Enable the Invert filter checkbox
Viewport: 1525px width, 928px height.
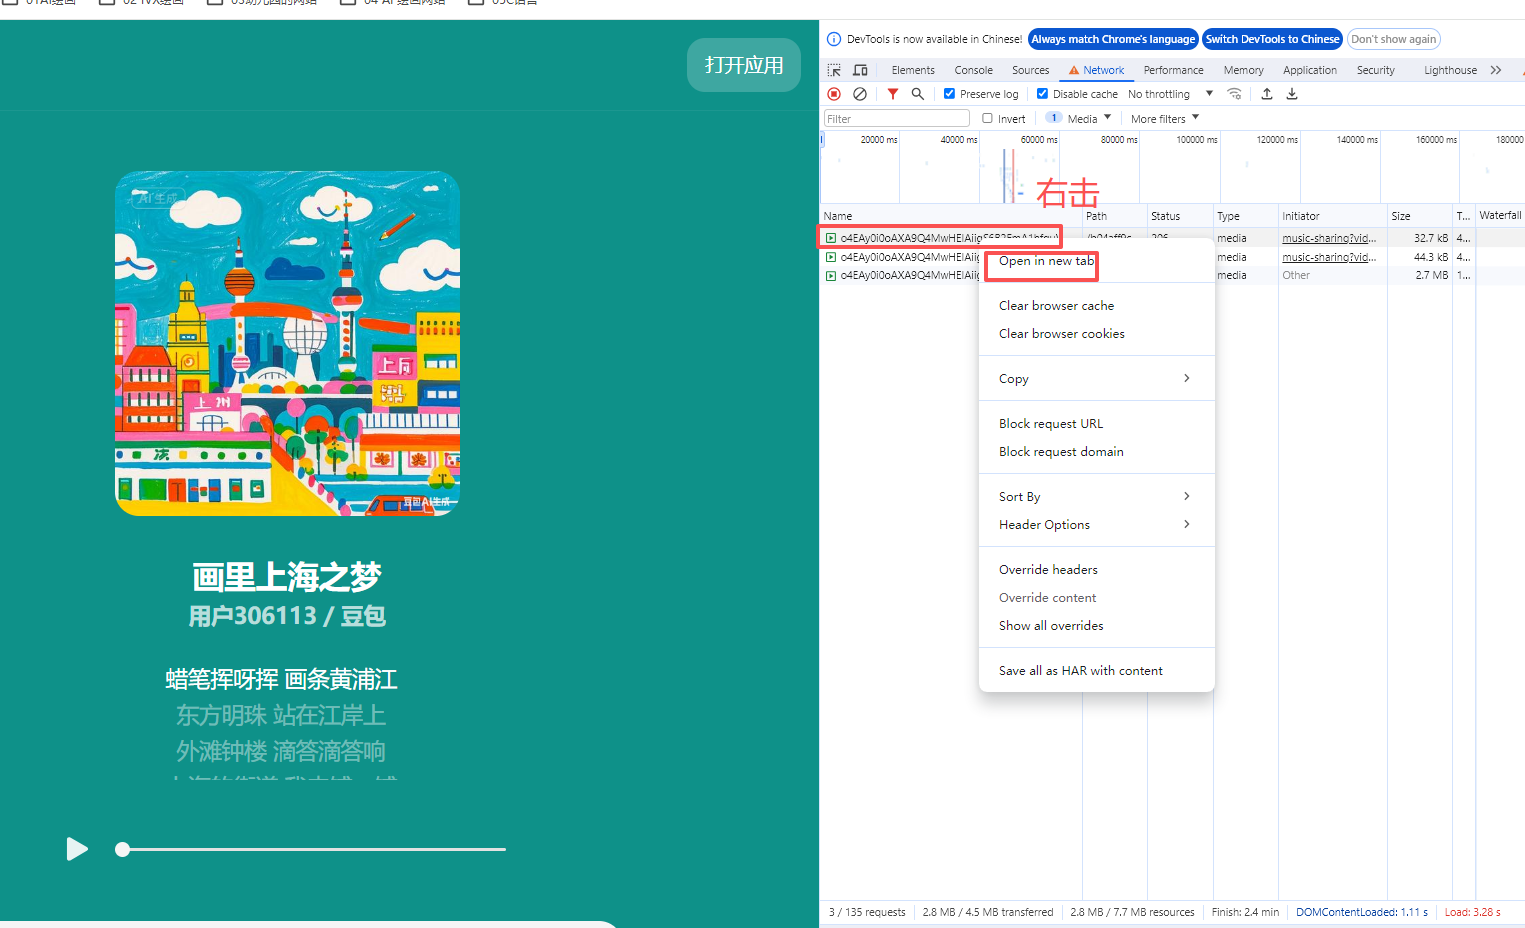pos(988,118)
